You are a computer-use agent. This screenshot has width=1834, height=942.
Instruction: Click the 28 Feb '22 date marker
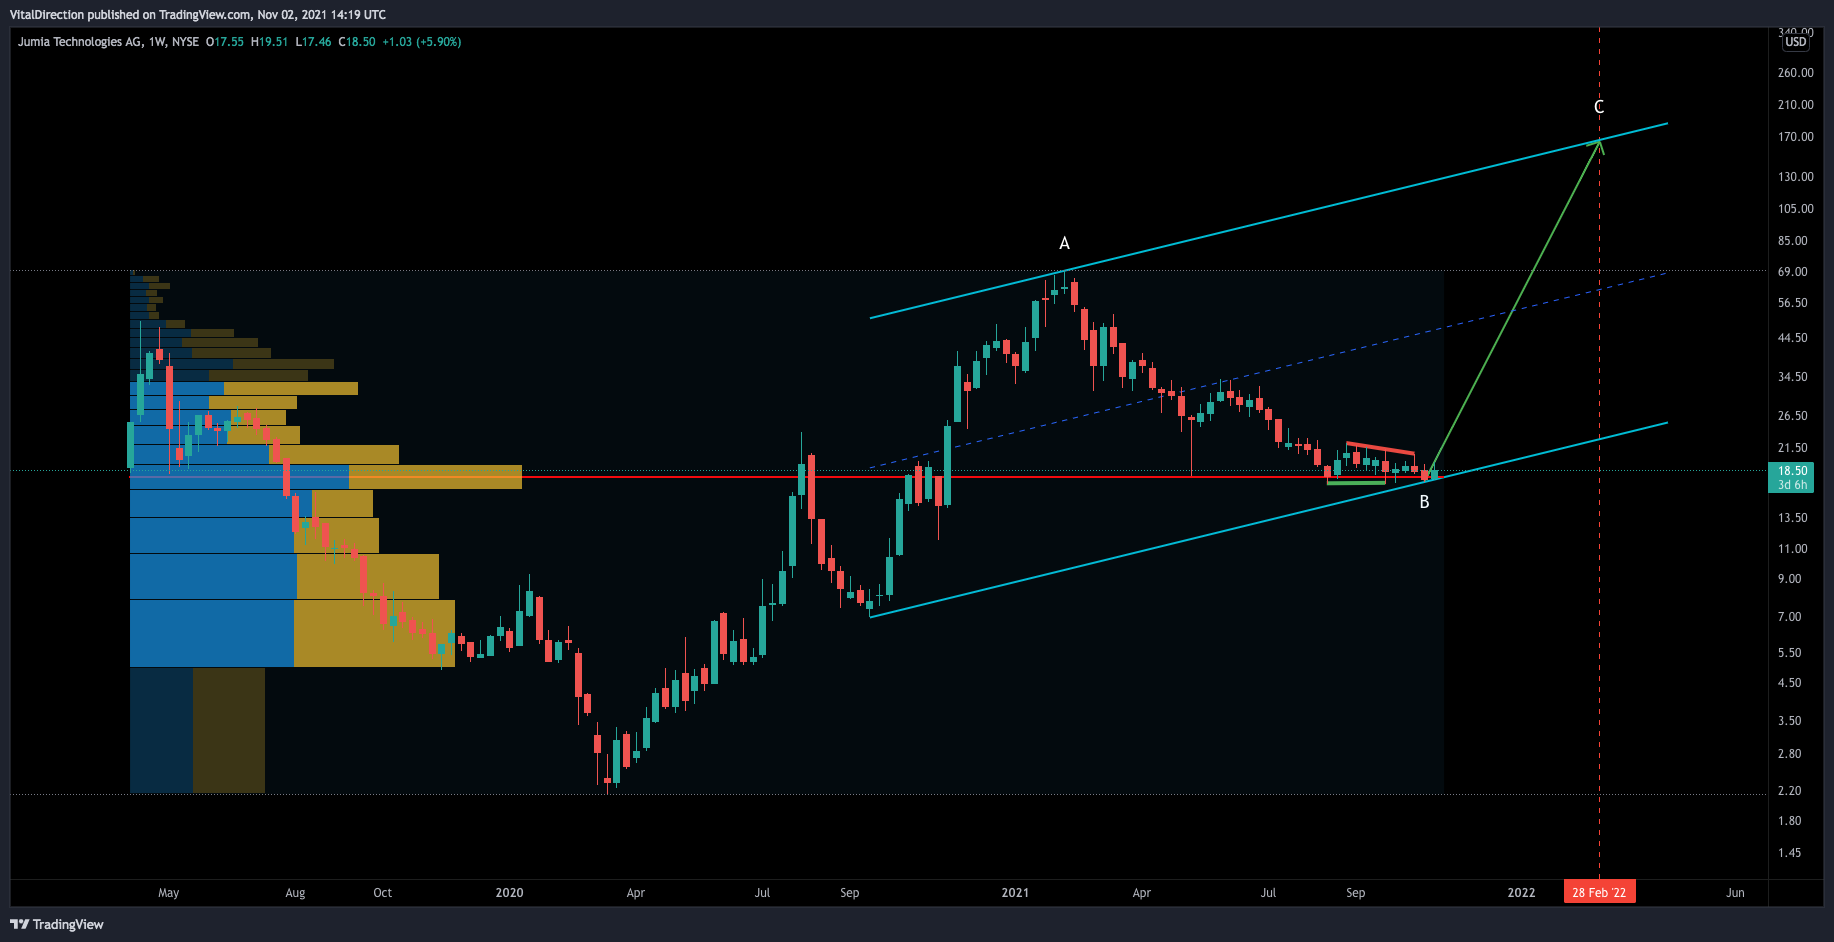pos(1599,892)
